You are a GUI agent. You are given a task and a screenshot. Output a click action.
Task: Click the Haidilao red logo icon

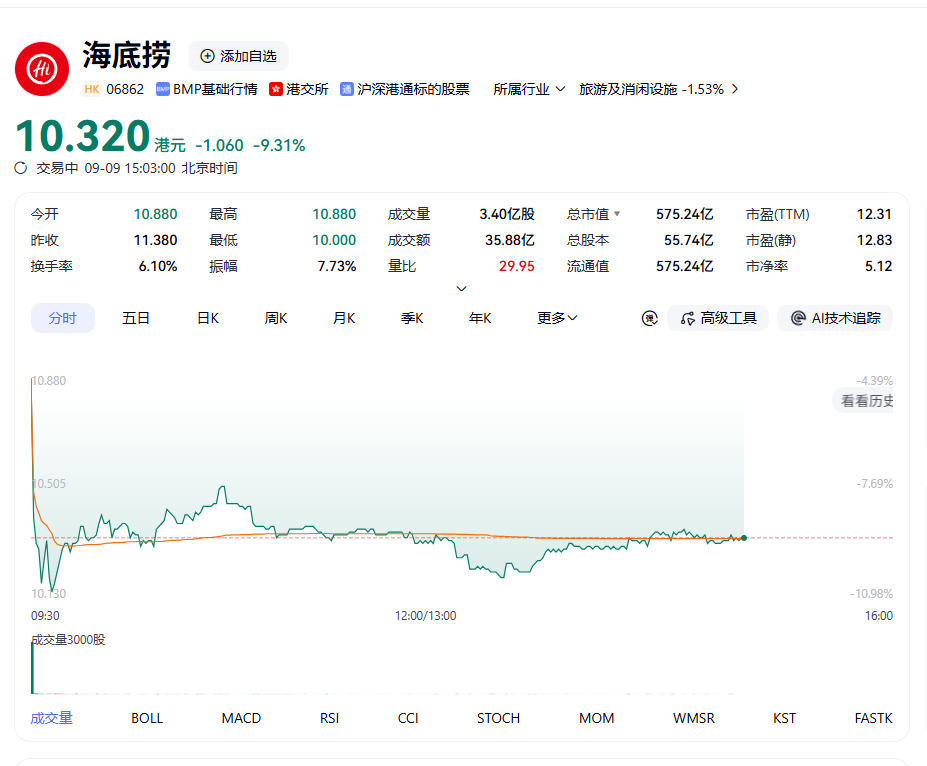(x=42, y=69)
